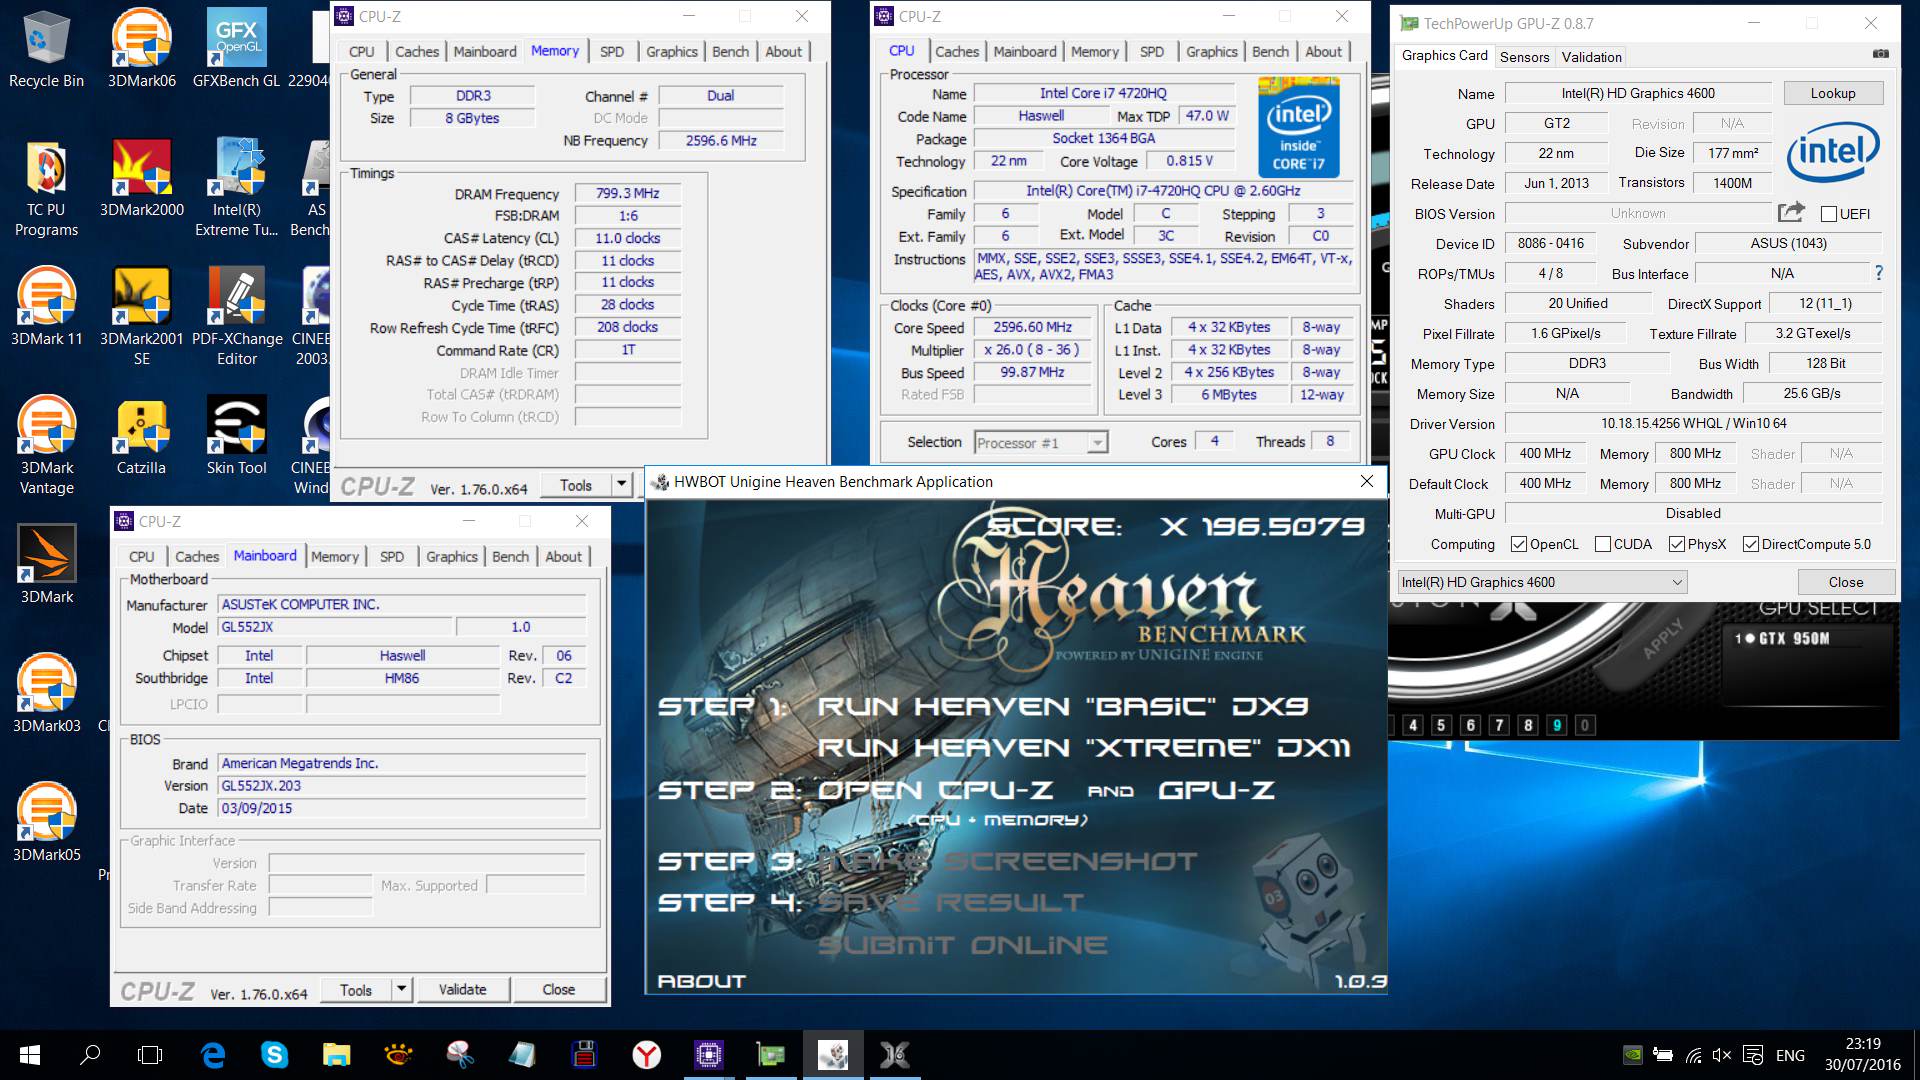1920x1080 pixels.
Task: Switch to GPU-Z via taskbar icon
Action: [771, 1055]
